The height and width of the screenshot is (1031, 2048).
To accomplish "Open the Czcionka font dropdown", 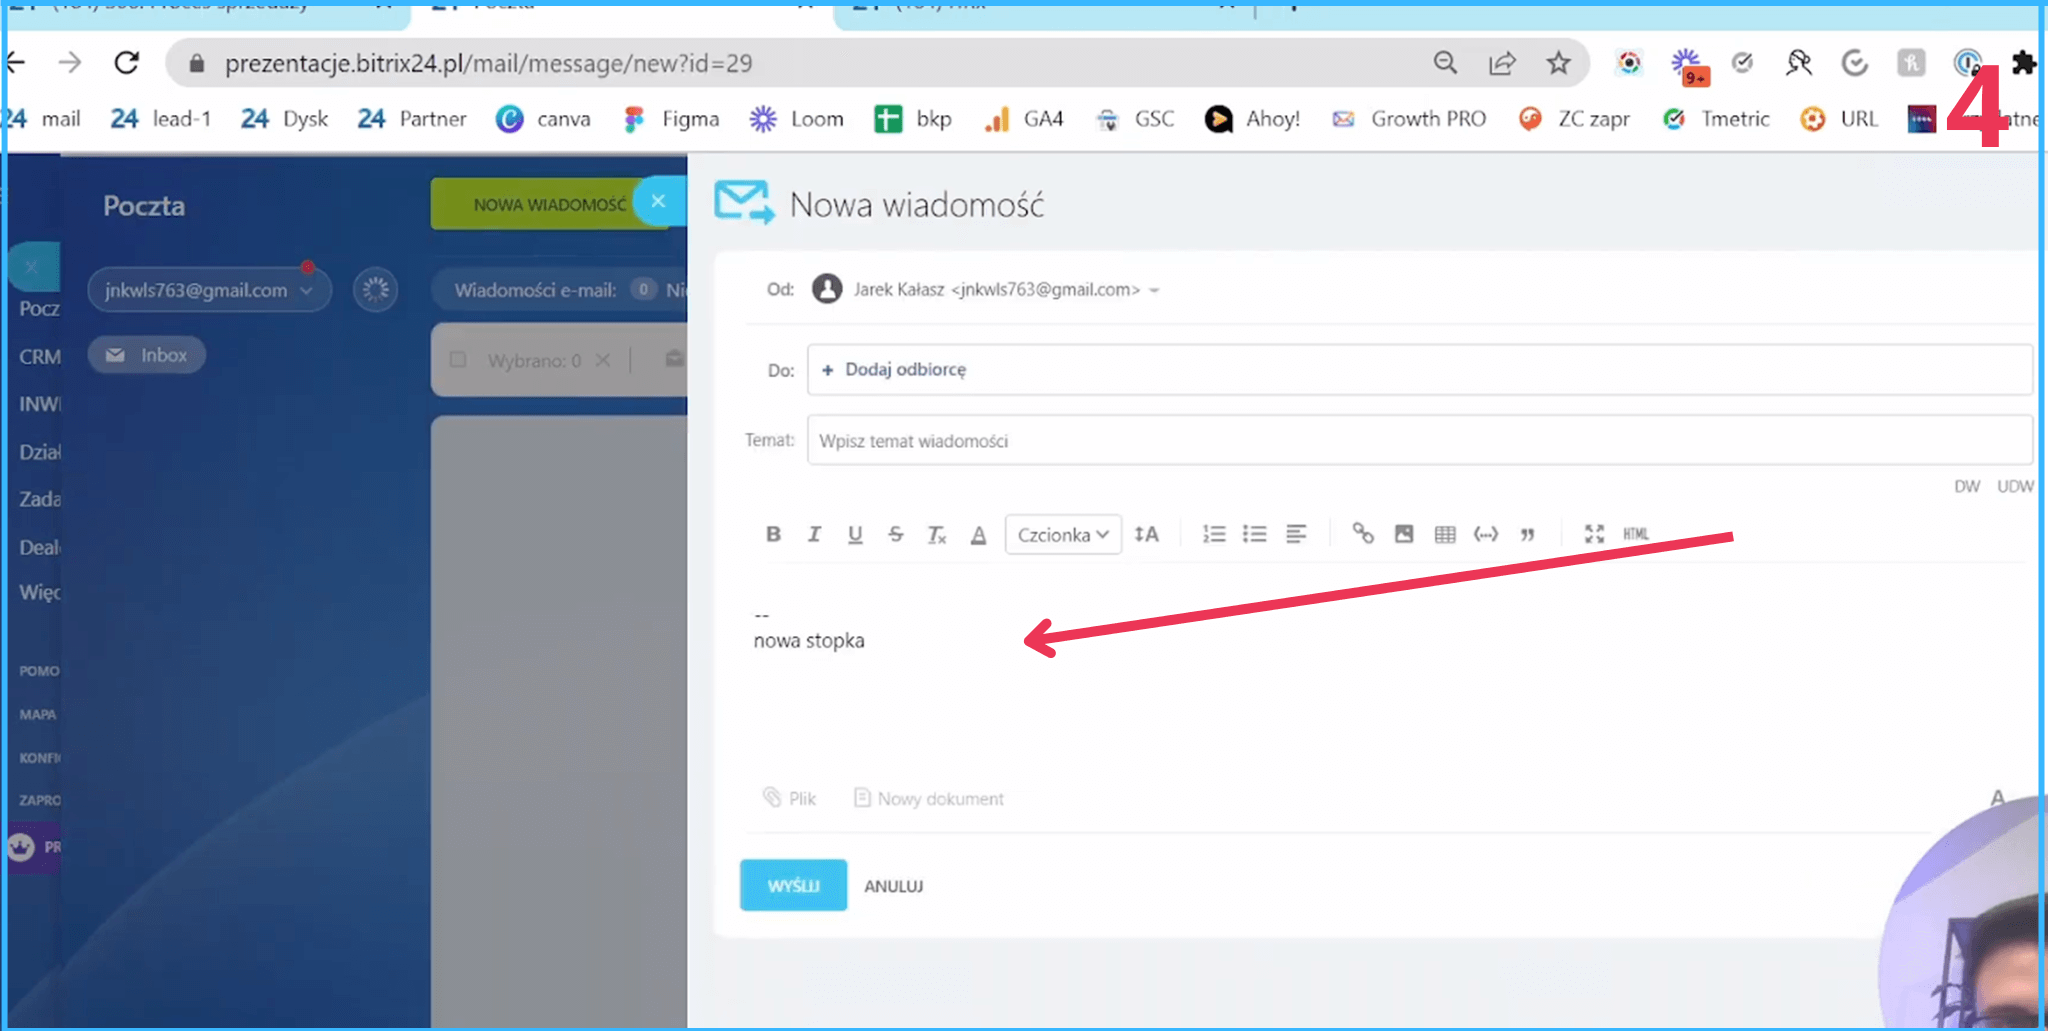I will (x=1062, y=534).
